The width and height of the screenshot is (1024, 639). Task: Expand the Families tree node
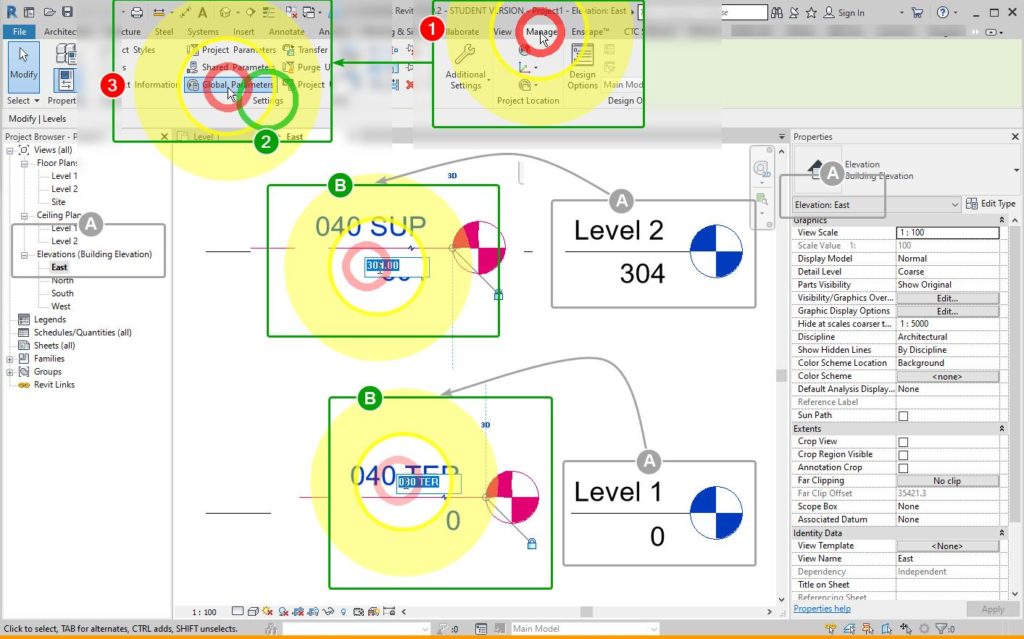click(x=10, y=359)
